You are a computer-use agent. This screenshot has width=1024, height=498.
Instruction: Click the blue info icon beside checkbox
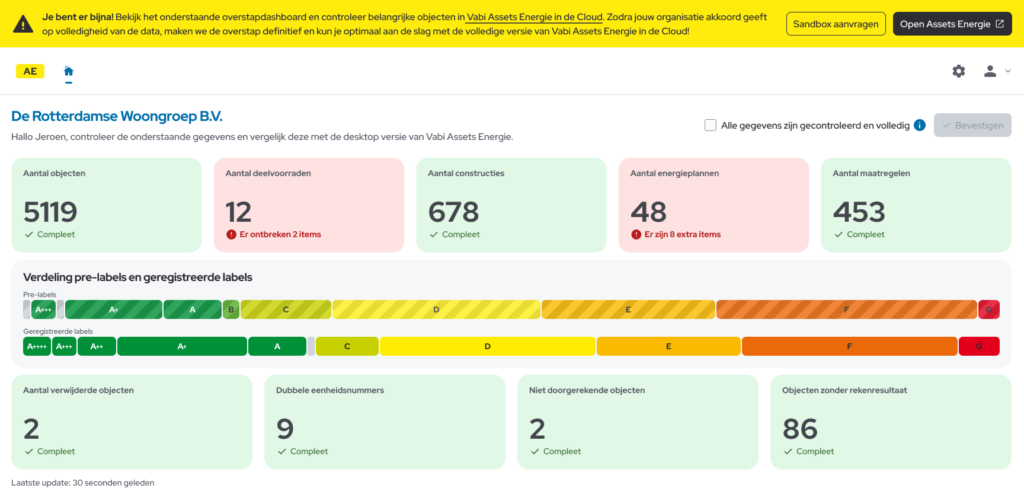919,125
